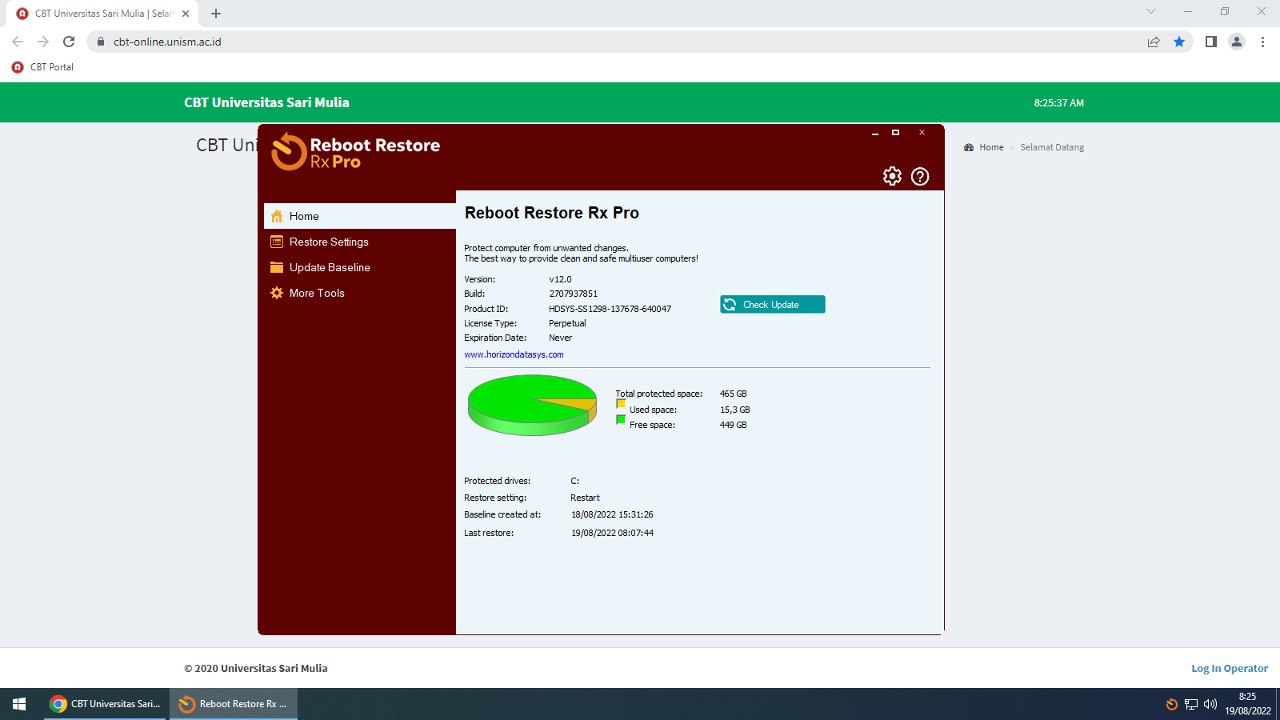Click the yellow used space swatch
Viewport: 1280px width, 720px height.
coord(621,403)
